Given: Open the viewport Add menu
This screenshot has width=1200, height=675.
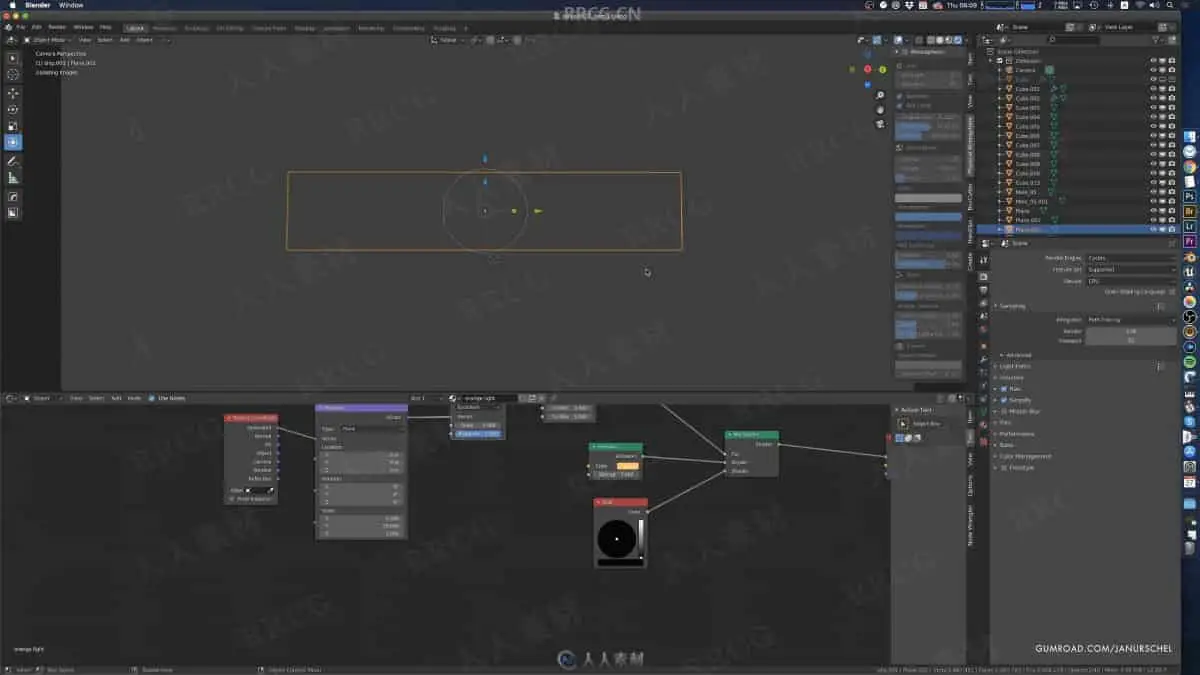Looking at the screenshot, I should (x=125, y=40).
